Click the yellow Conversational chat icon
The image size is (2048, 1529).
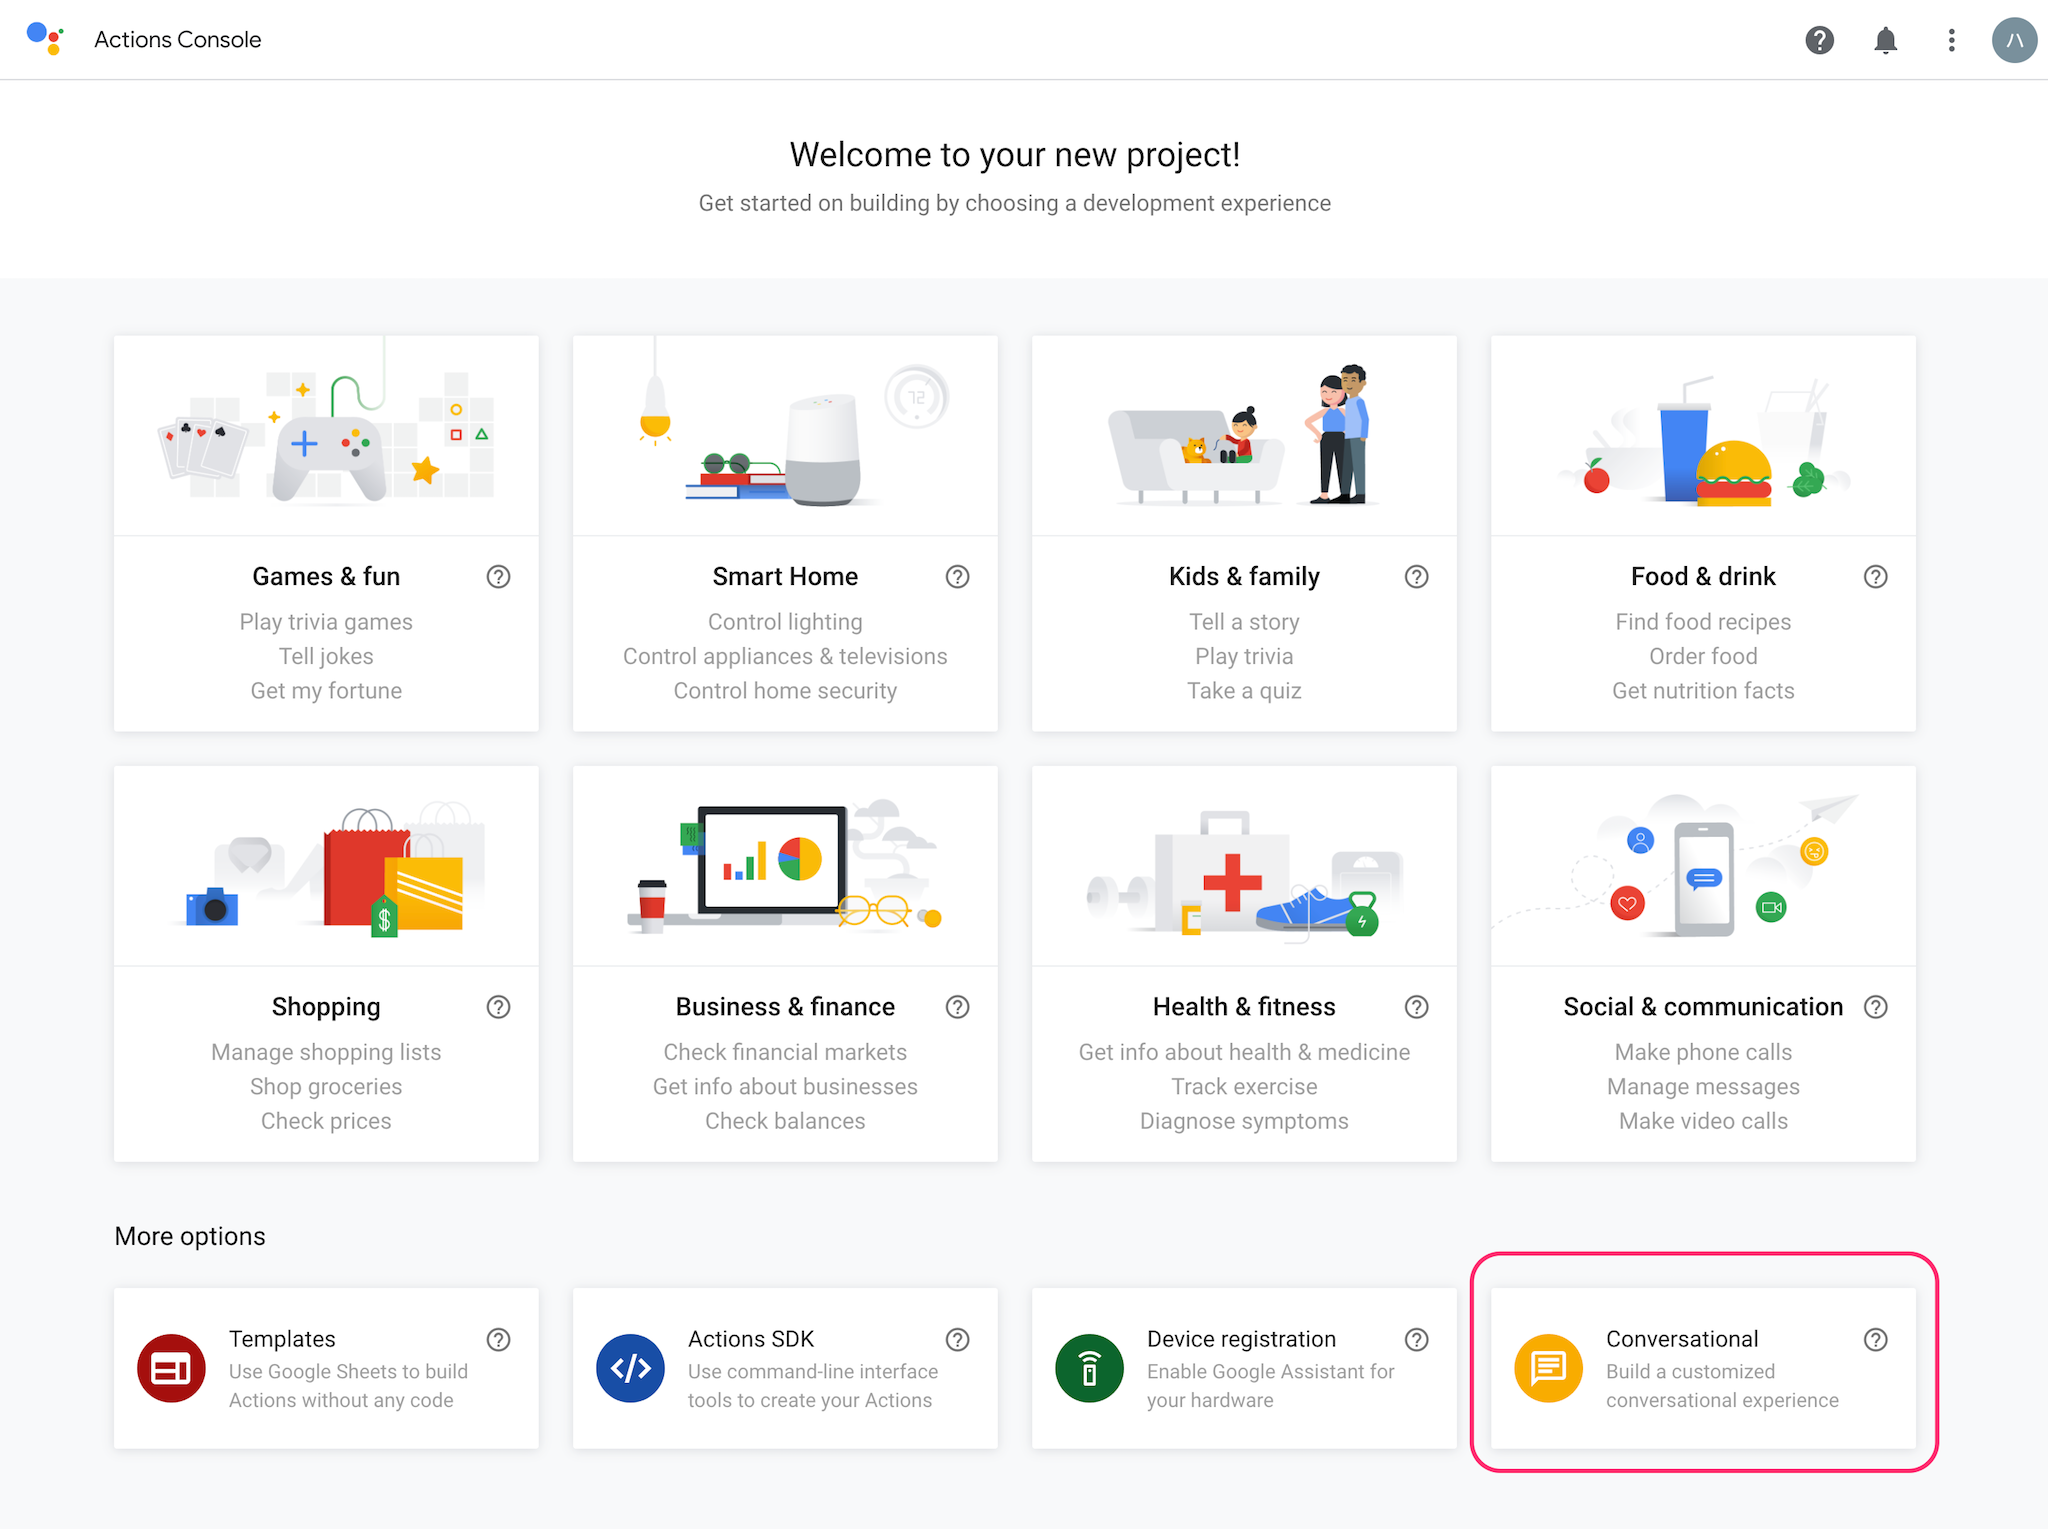1548,1368
